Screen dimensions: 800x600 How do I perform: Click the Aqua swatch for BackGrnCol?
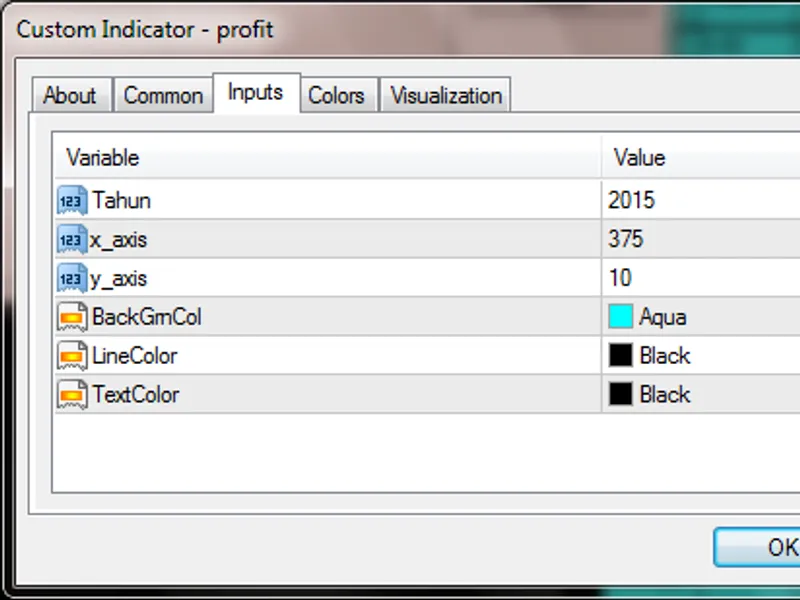620,316
